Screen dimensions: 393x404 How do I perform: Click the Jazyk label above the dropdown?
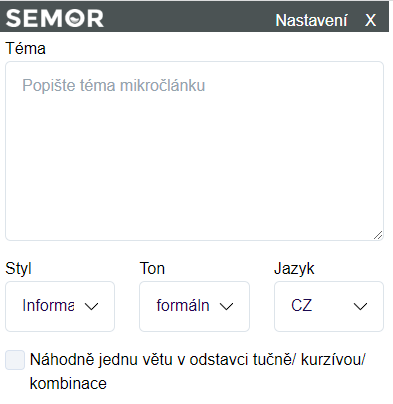pos(294,269)
